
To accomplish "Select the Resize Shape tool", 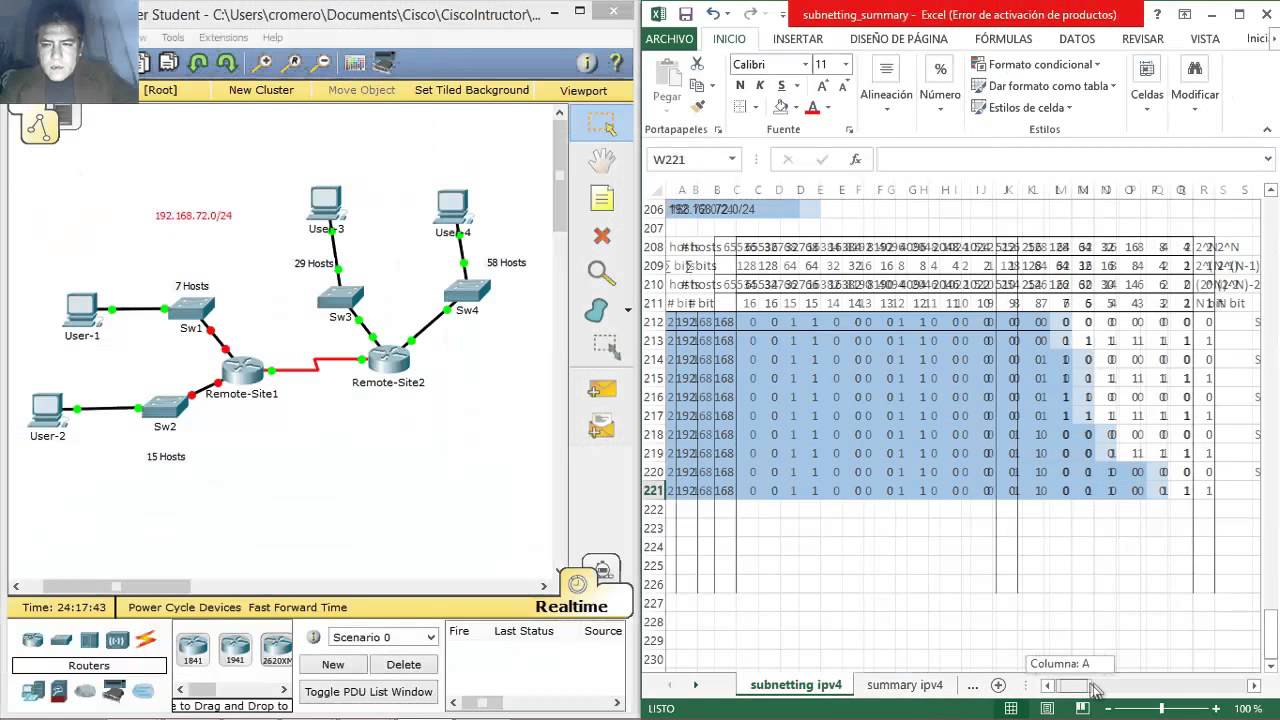I will (606, 347).
